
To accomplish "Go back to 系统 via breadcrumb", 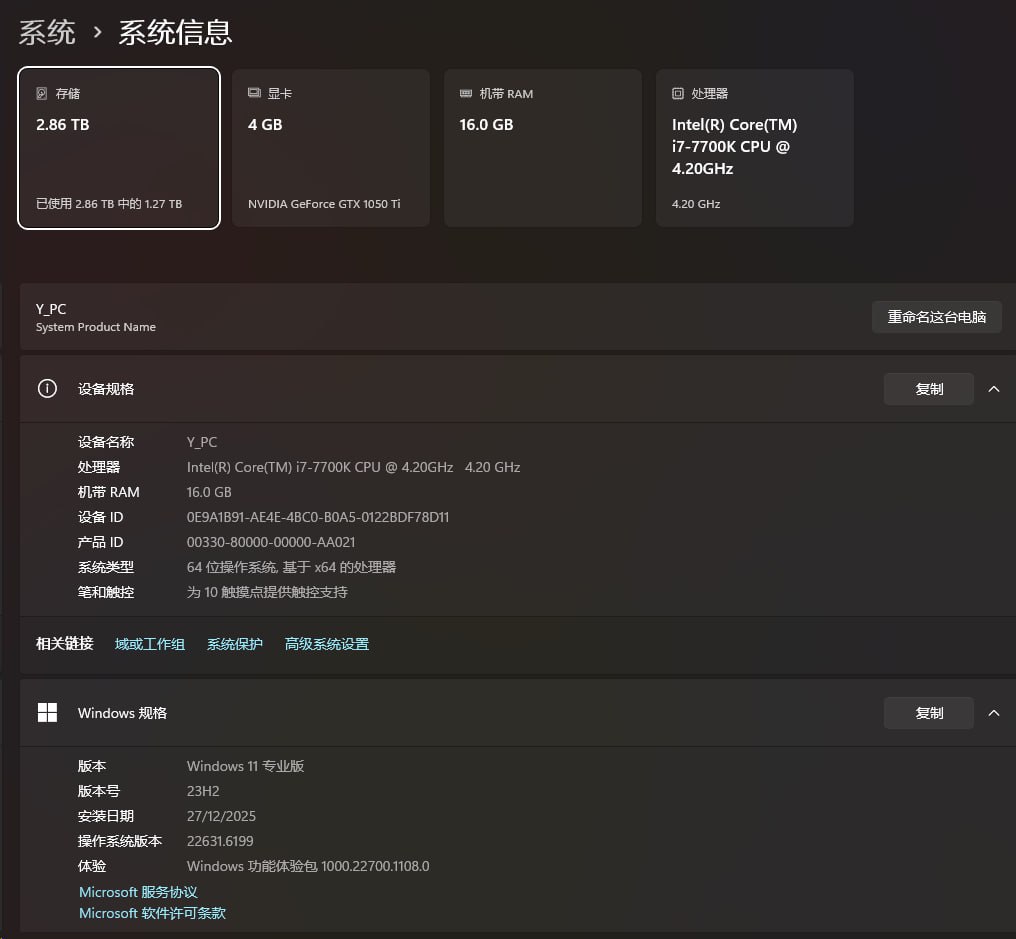I will point(47,32).
